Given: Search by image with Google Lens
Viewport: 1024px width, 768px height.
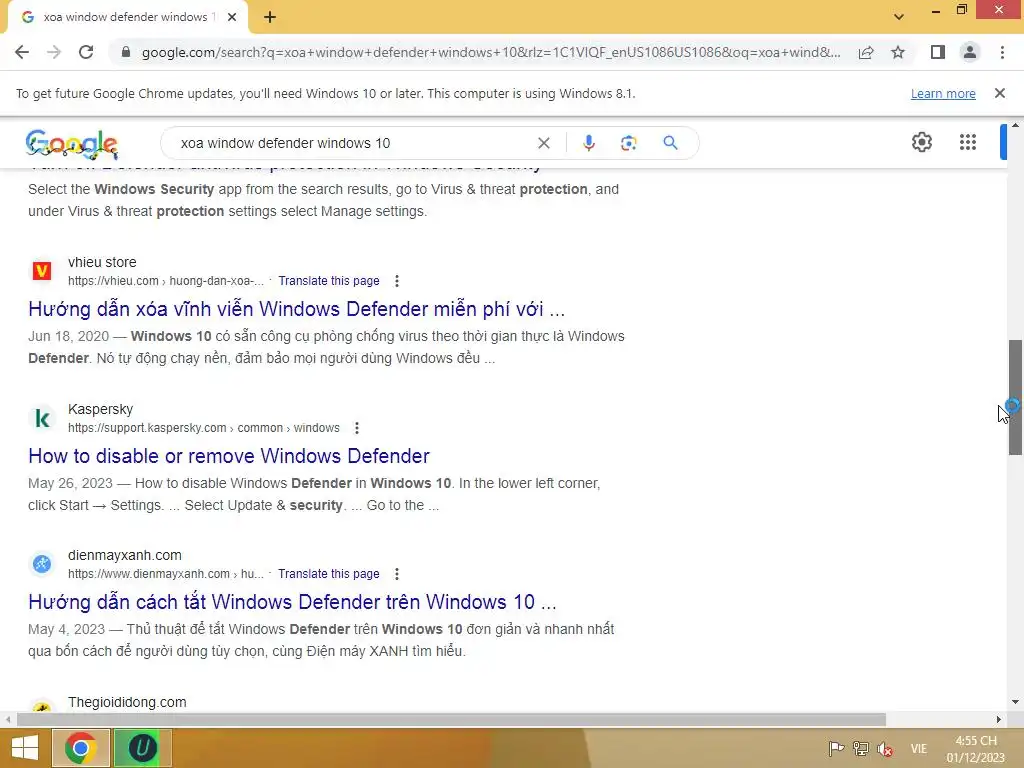Looking at the screenshot, I should pos(628,143).
